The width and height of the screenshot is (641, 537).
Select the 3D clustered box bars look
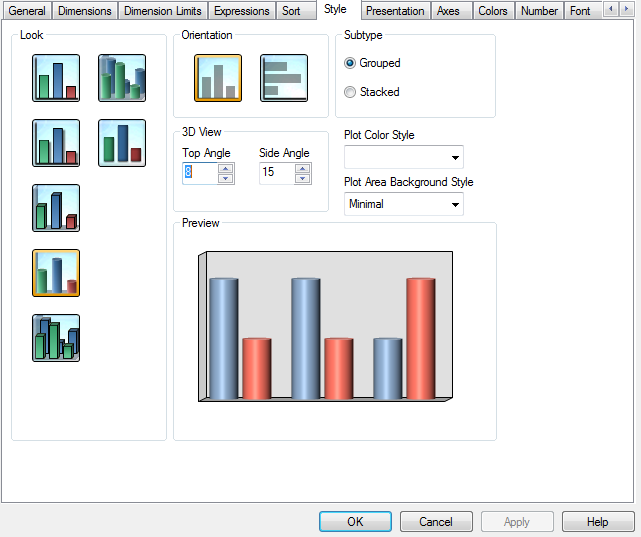pos(56,338)
